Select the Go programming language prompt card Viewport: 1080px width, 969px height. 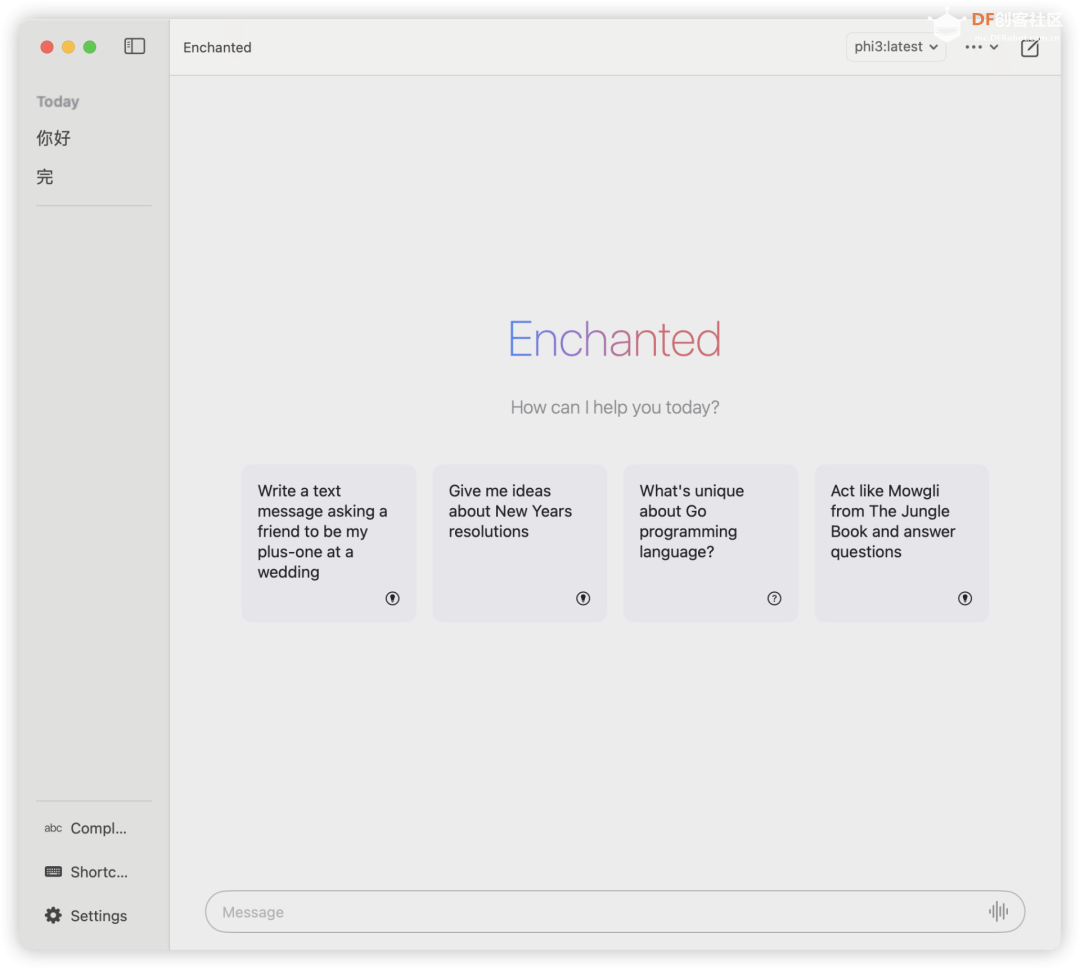pos(710,543)
